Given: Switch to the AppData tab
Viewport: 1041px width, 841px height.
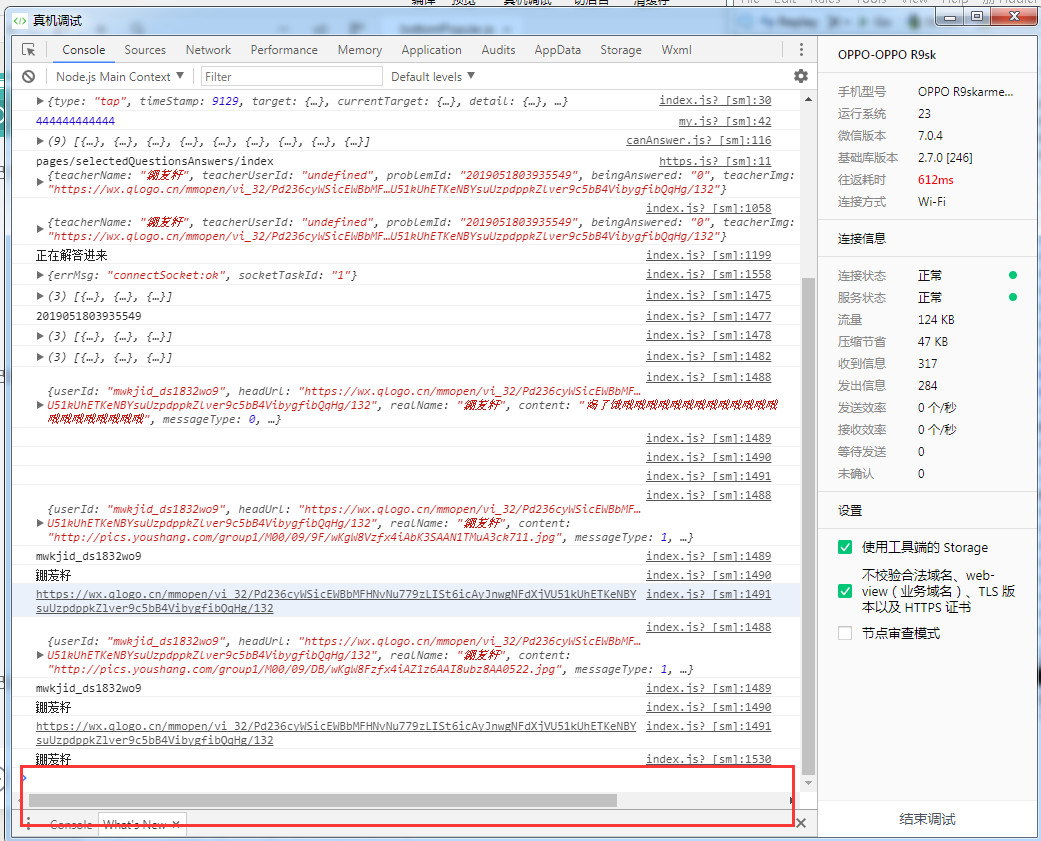Looking at the screenshot, I should coord(557,50).
